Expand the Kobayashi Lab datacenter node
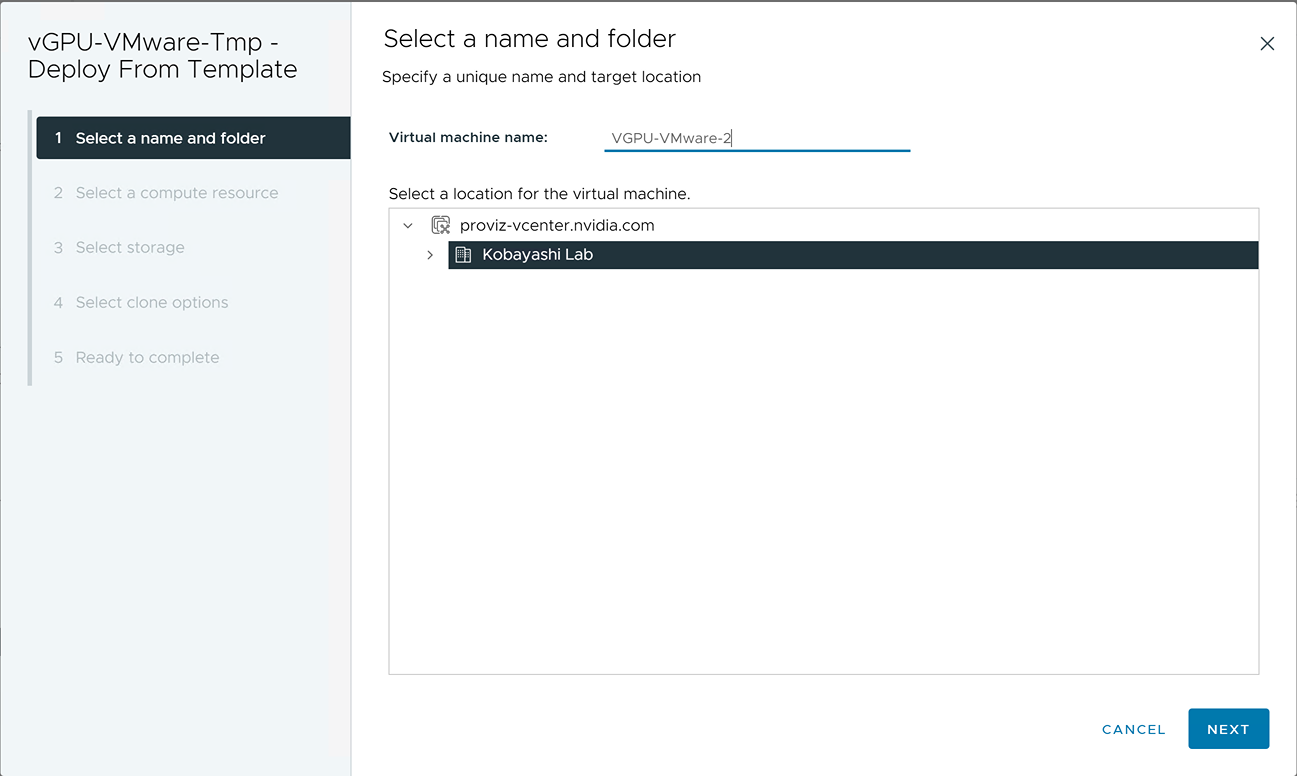 pyautogui.click(x=430, y=255)
